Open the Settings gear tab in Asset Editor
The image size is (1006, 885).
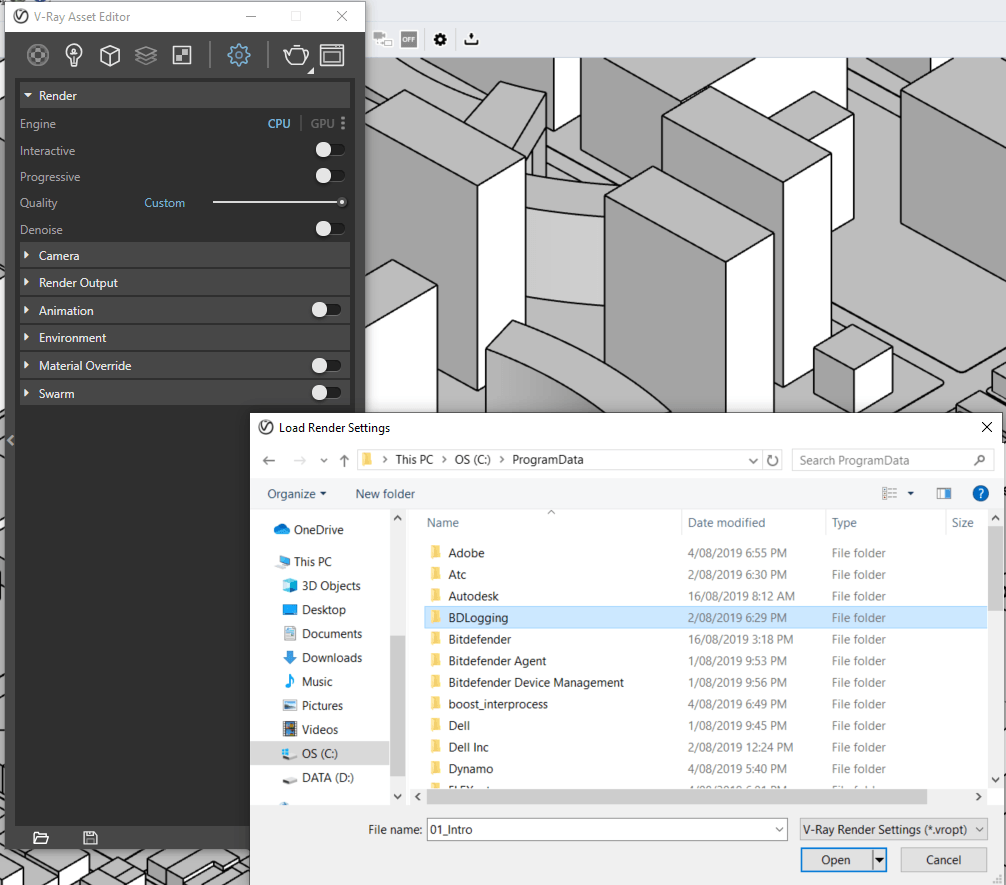pos(239,55)
